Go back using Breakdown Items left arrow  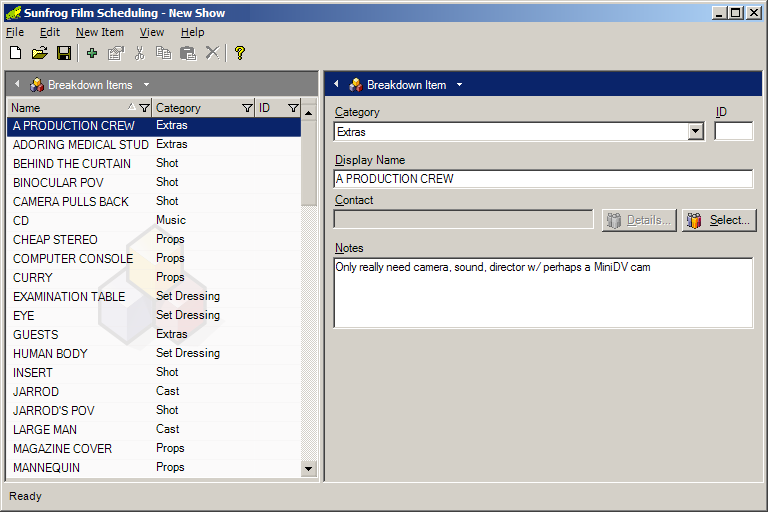click(x=17, y=84)
